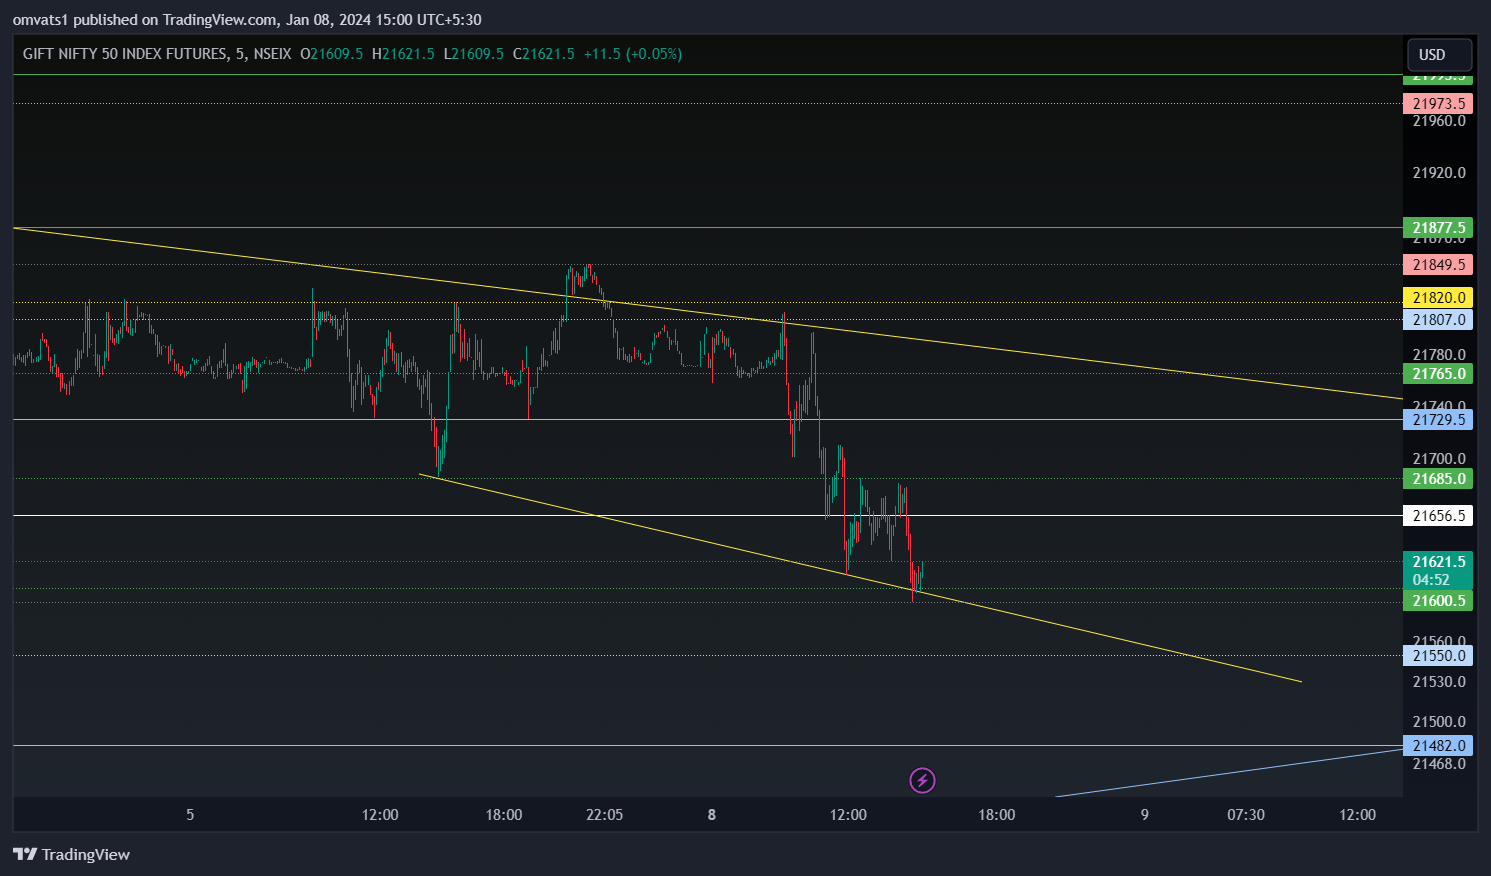The height and width of the screenshot is (876, 1491).
Task: Select the 21973.5 red price label
Action: click(1438, 104)
